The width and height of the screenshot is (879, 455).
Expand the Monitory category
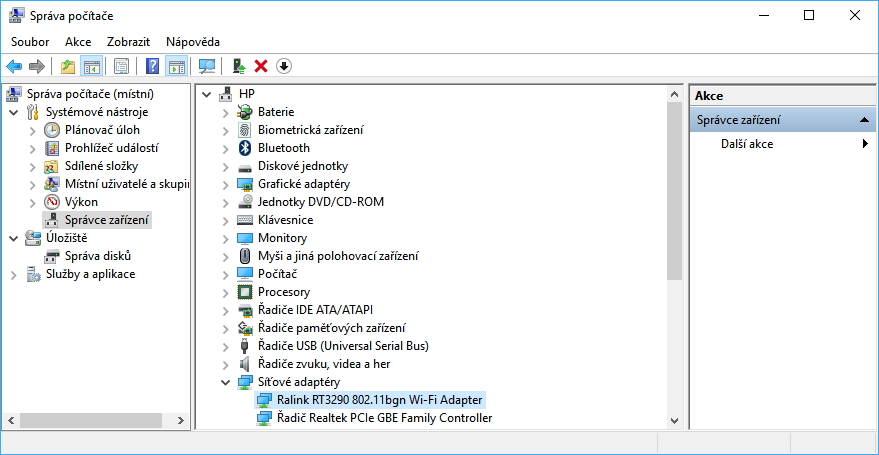pos(225,238)
